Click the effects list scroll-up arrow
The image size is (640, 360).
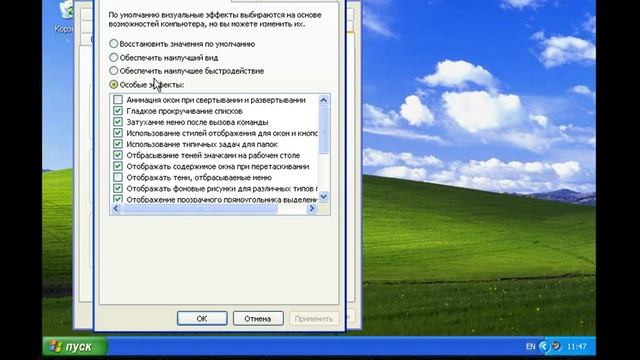(x=324, y=100)
